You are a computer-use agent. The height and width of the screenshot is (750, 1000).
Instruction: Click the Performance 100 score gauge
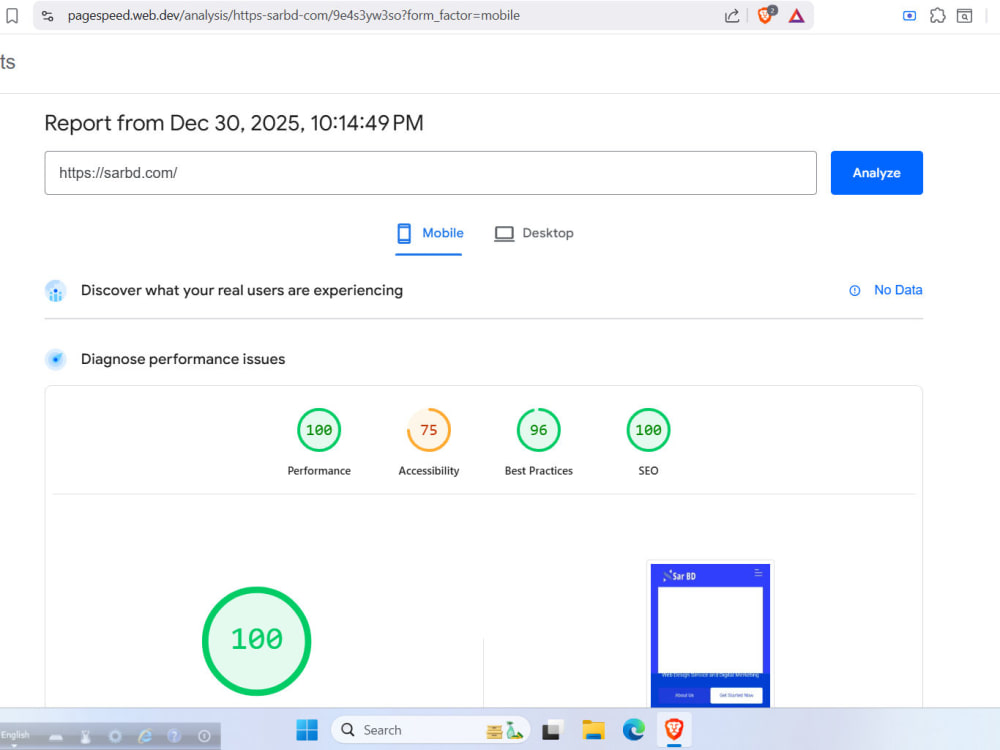click(x=319, y=430)
